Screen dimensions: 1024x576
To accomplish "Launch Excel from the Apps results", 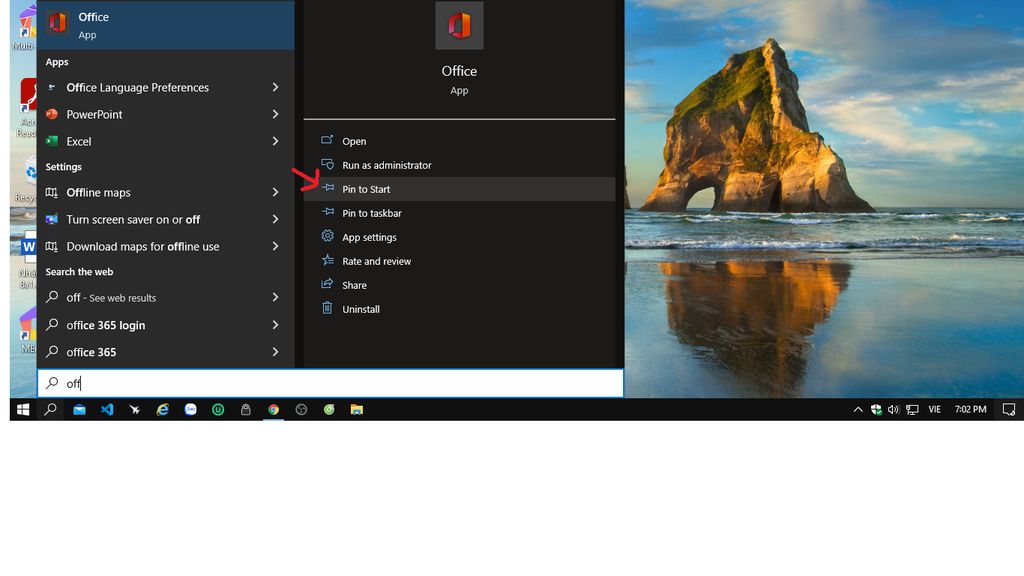I will point(78,142).
